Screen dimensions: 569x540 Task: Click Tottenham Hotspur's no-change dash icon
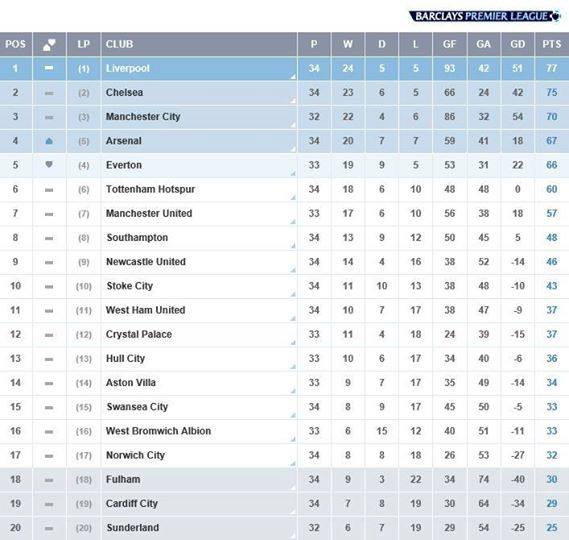pos(49,190)
